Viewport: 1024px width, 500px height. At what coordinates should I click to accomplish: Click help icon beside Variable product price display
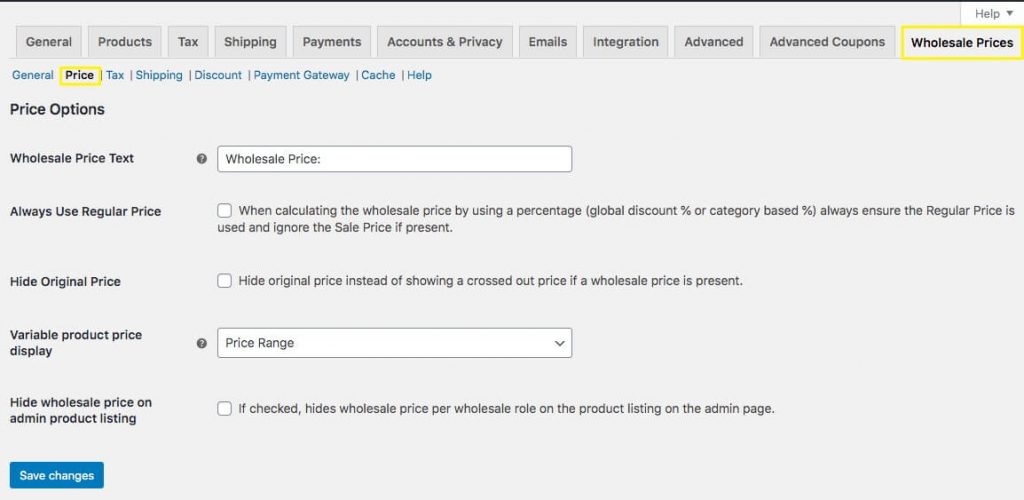click(x=202, y=343)
